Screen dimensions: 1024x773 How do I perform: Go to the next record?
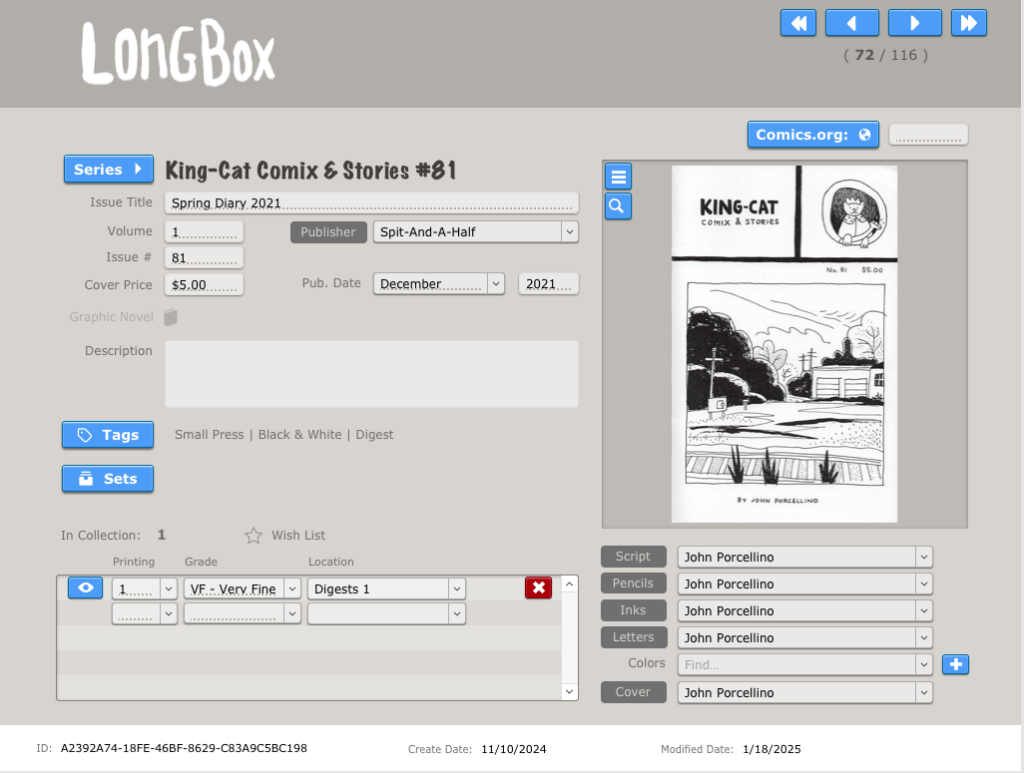pyautogui.click(x=914, y=24)
